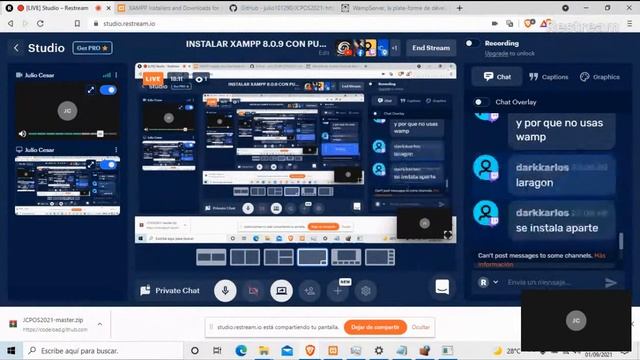This screenshot has height=360, width=640.
Task: Open the JCPOS2021-master.zip download
Action: tap(53, 324)
